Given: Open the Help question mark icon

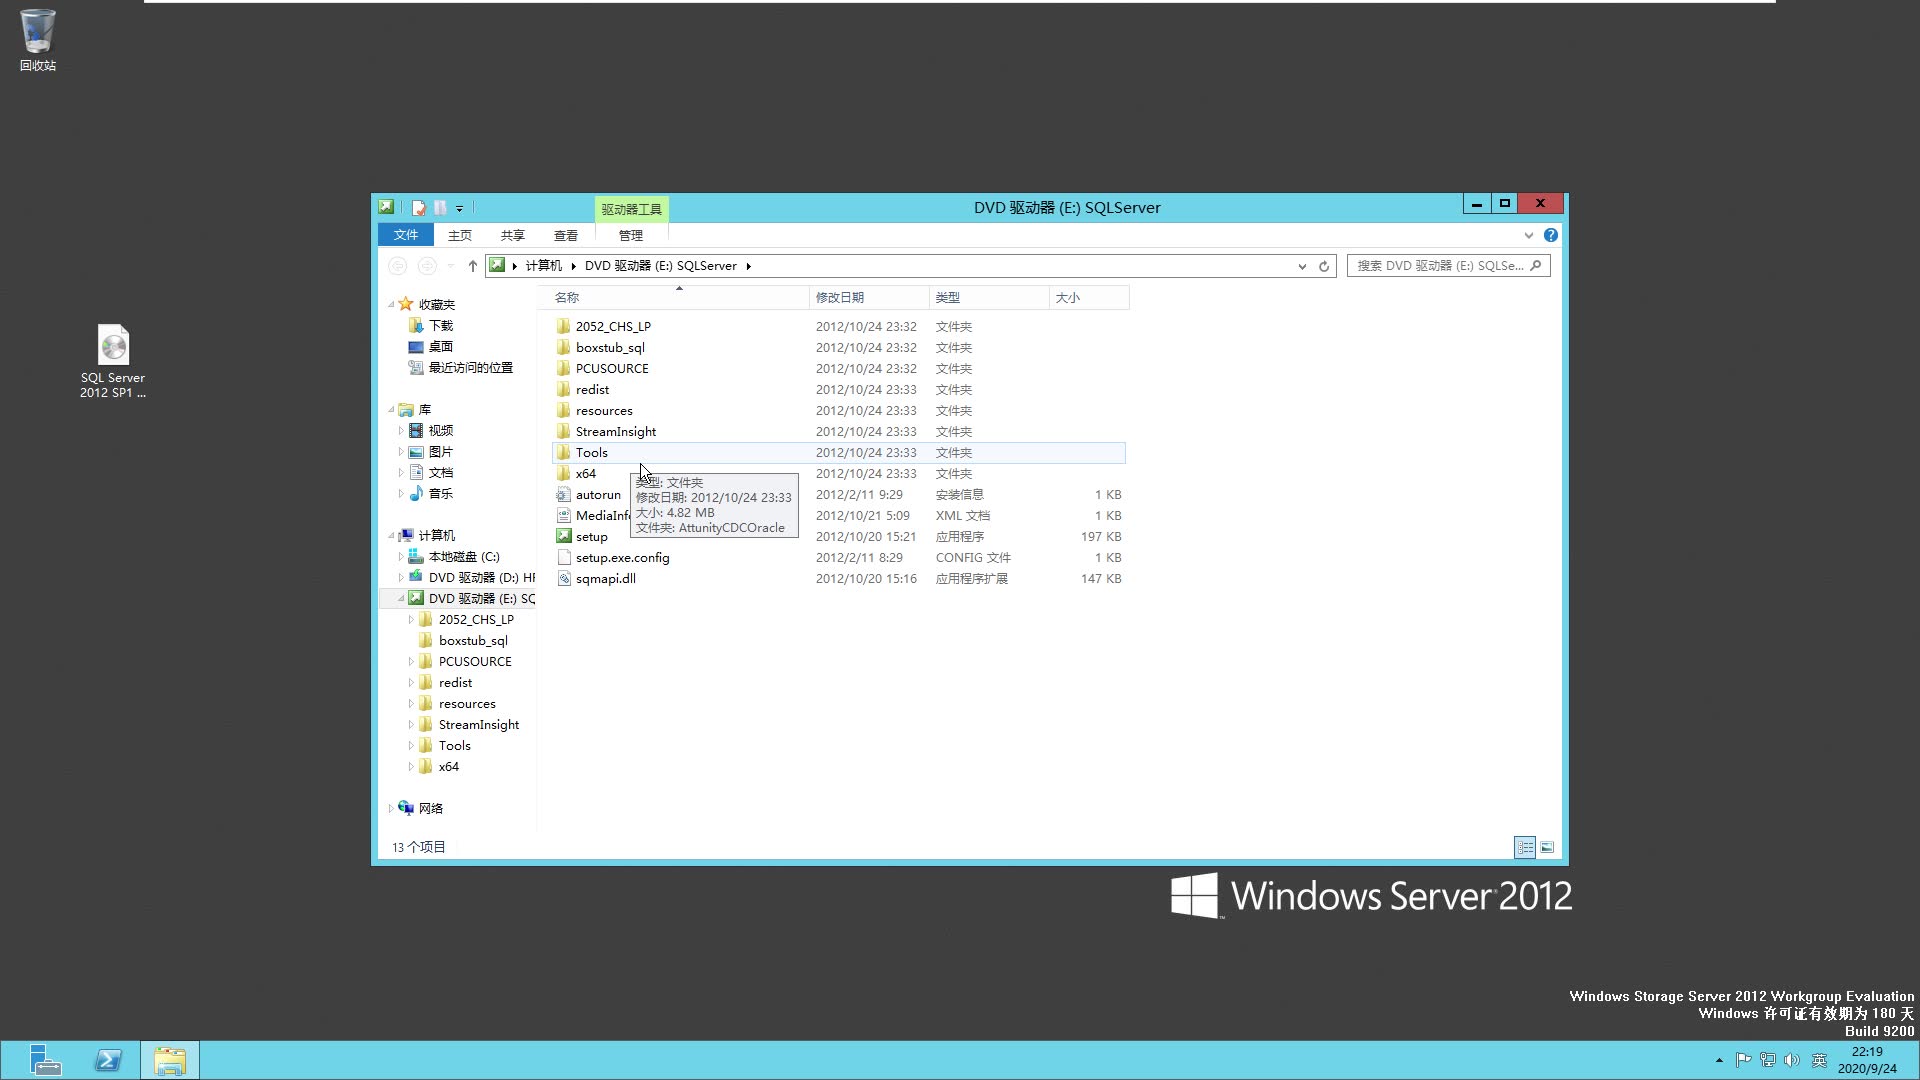Looking at the screenshot, I should point(1551,235).
